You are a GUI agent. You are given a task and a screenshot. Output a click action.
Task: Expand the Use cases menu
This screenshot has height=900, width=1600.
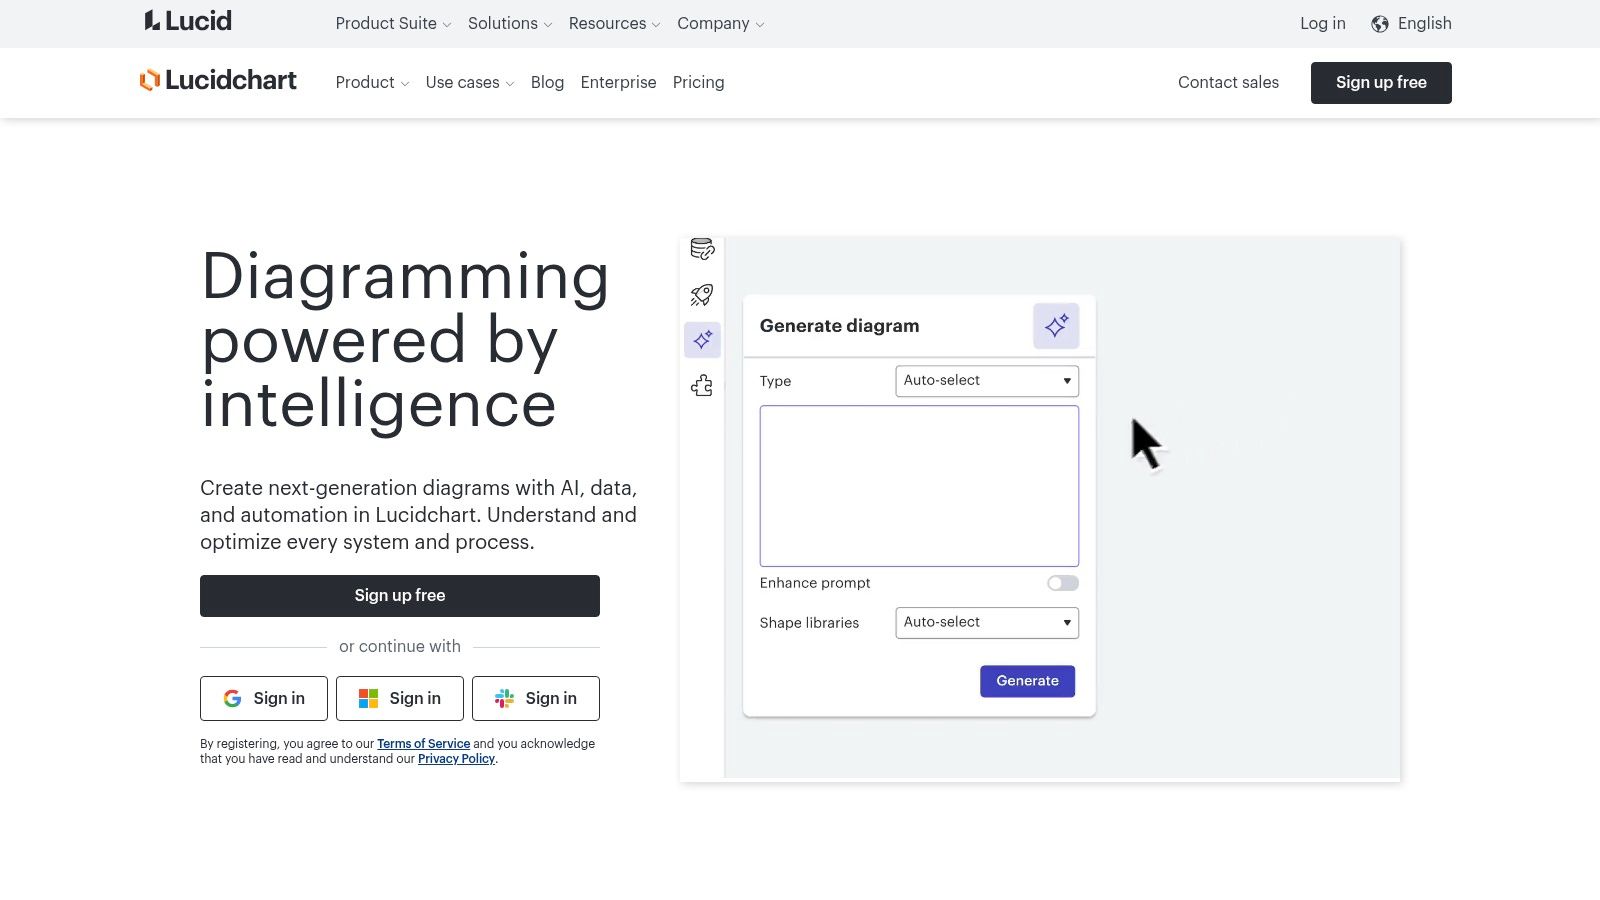[470, 82]
